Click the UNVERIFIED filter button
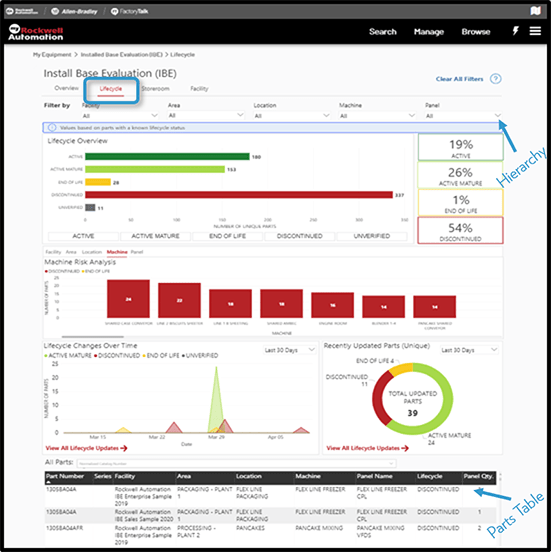The height and width of the screenshot is (552, 551). click(372, 236)
